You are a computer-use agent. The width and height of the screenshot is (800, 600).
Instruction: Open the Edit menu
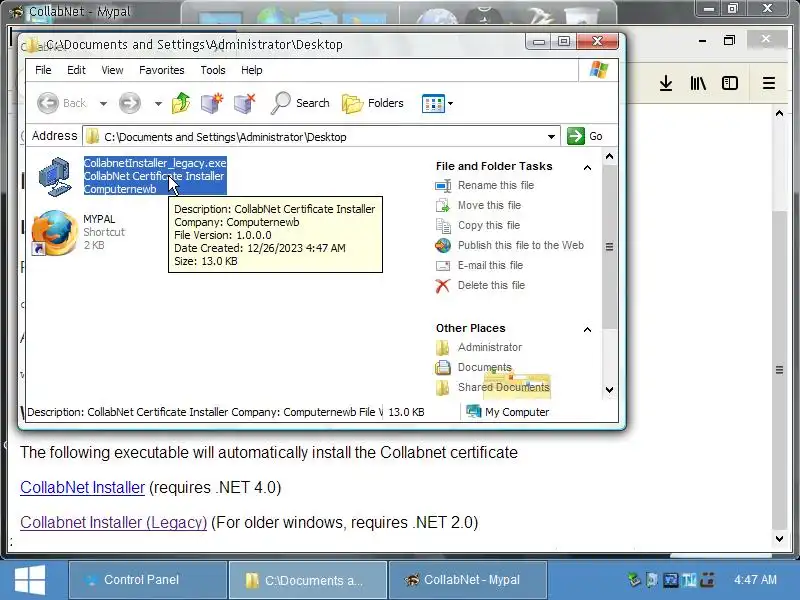point(76,70)
